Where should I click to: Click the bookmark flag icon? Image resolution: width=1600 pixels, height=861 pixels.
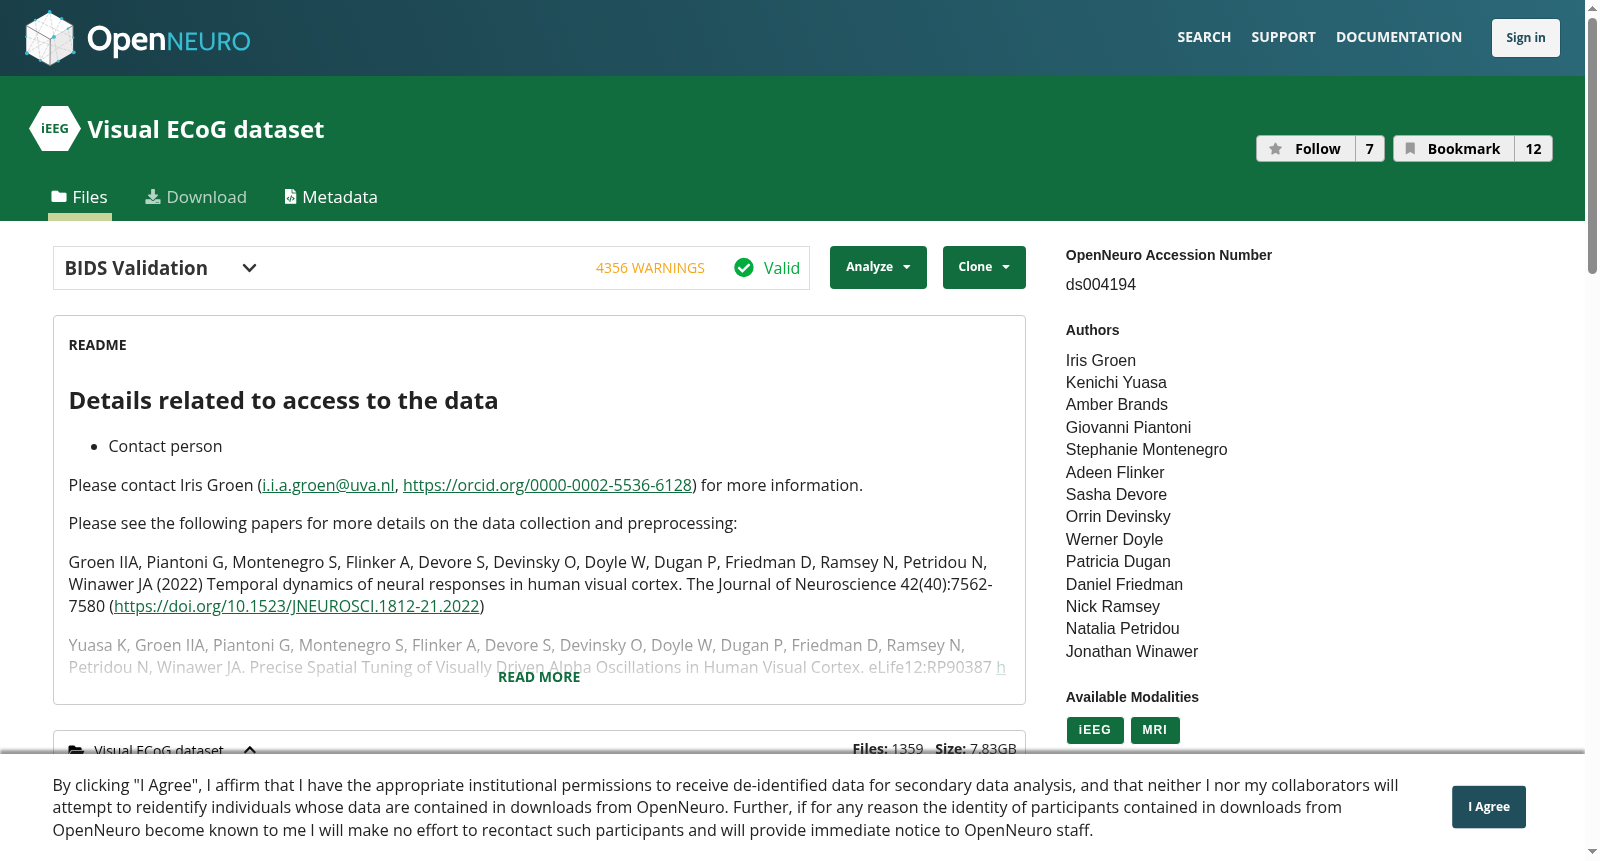click(x=1410, y=149)
